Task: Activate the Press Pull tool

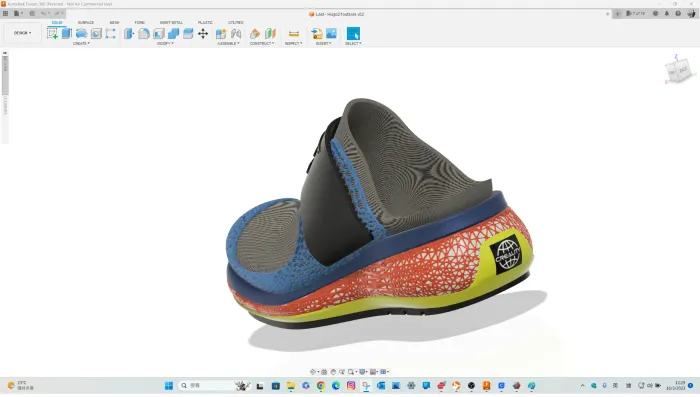Action: [129, 33]
